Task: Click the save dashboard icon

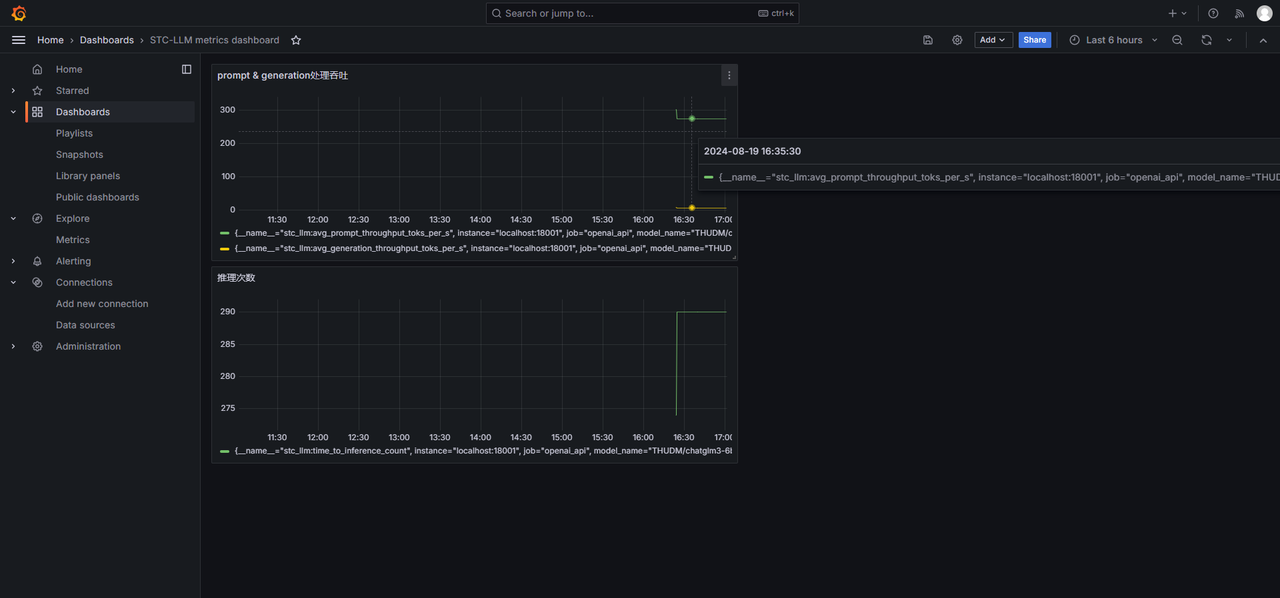Action: click(928, 40)
